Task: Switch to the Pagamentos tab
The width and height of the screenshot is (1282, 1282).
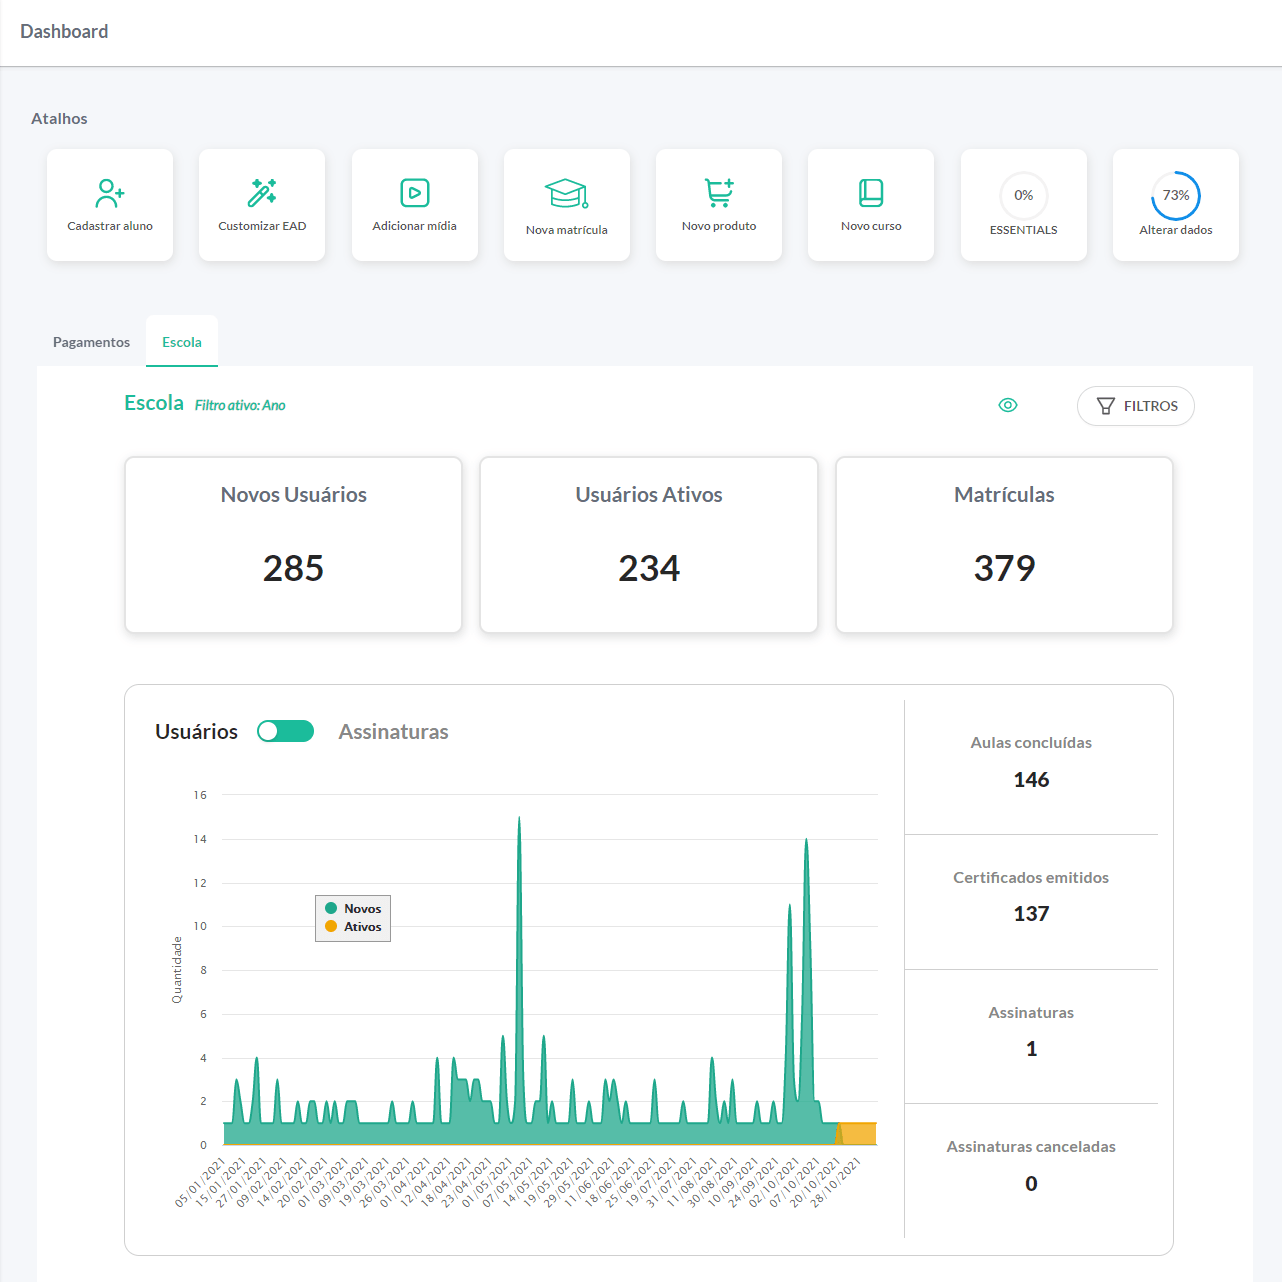Action: (91, 342)
